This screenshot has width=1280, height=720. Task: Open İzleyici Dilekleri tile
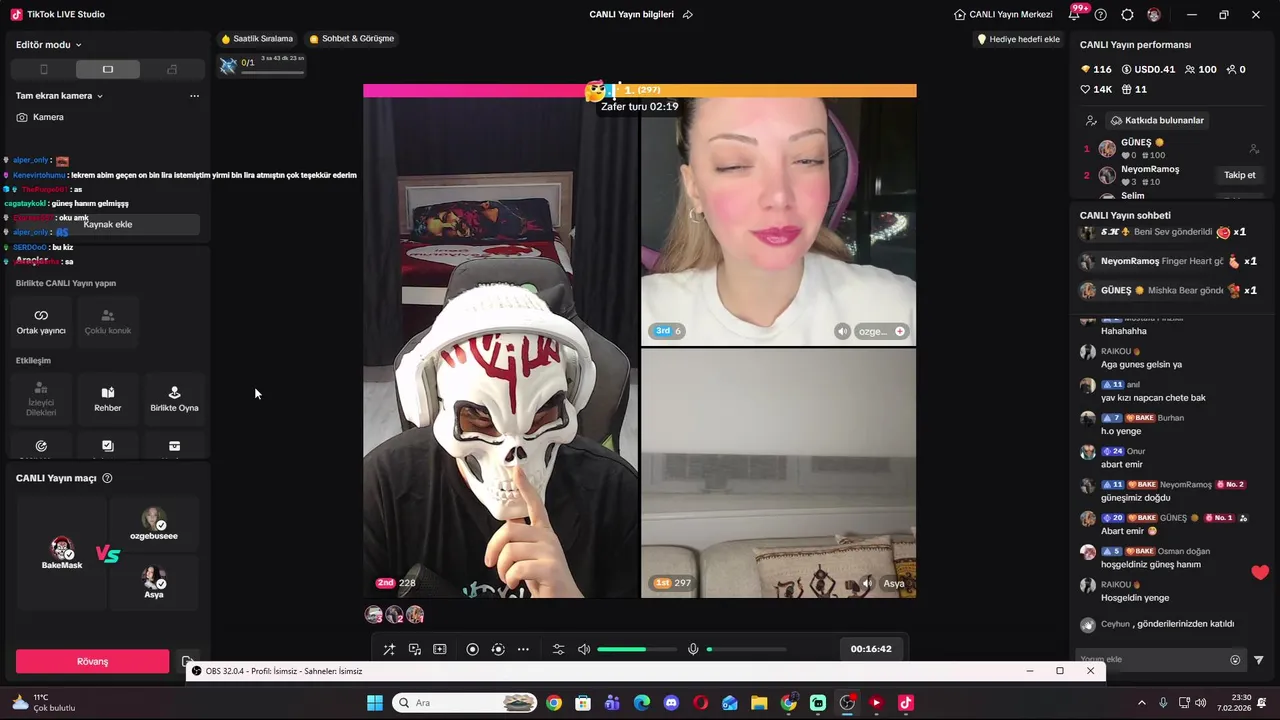[x=41, y=398]
